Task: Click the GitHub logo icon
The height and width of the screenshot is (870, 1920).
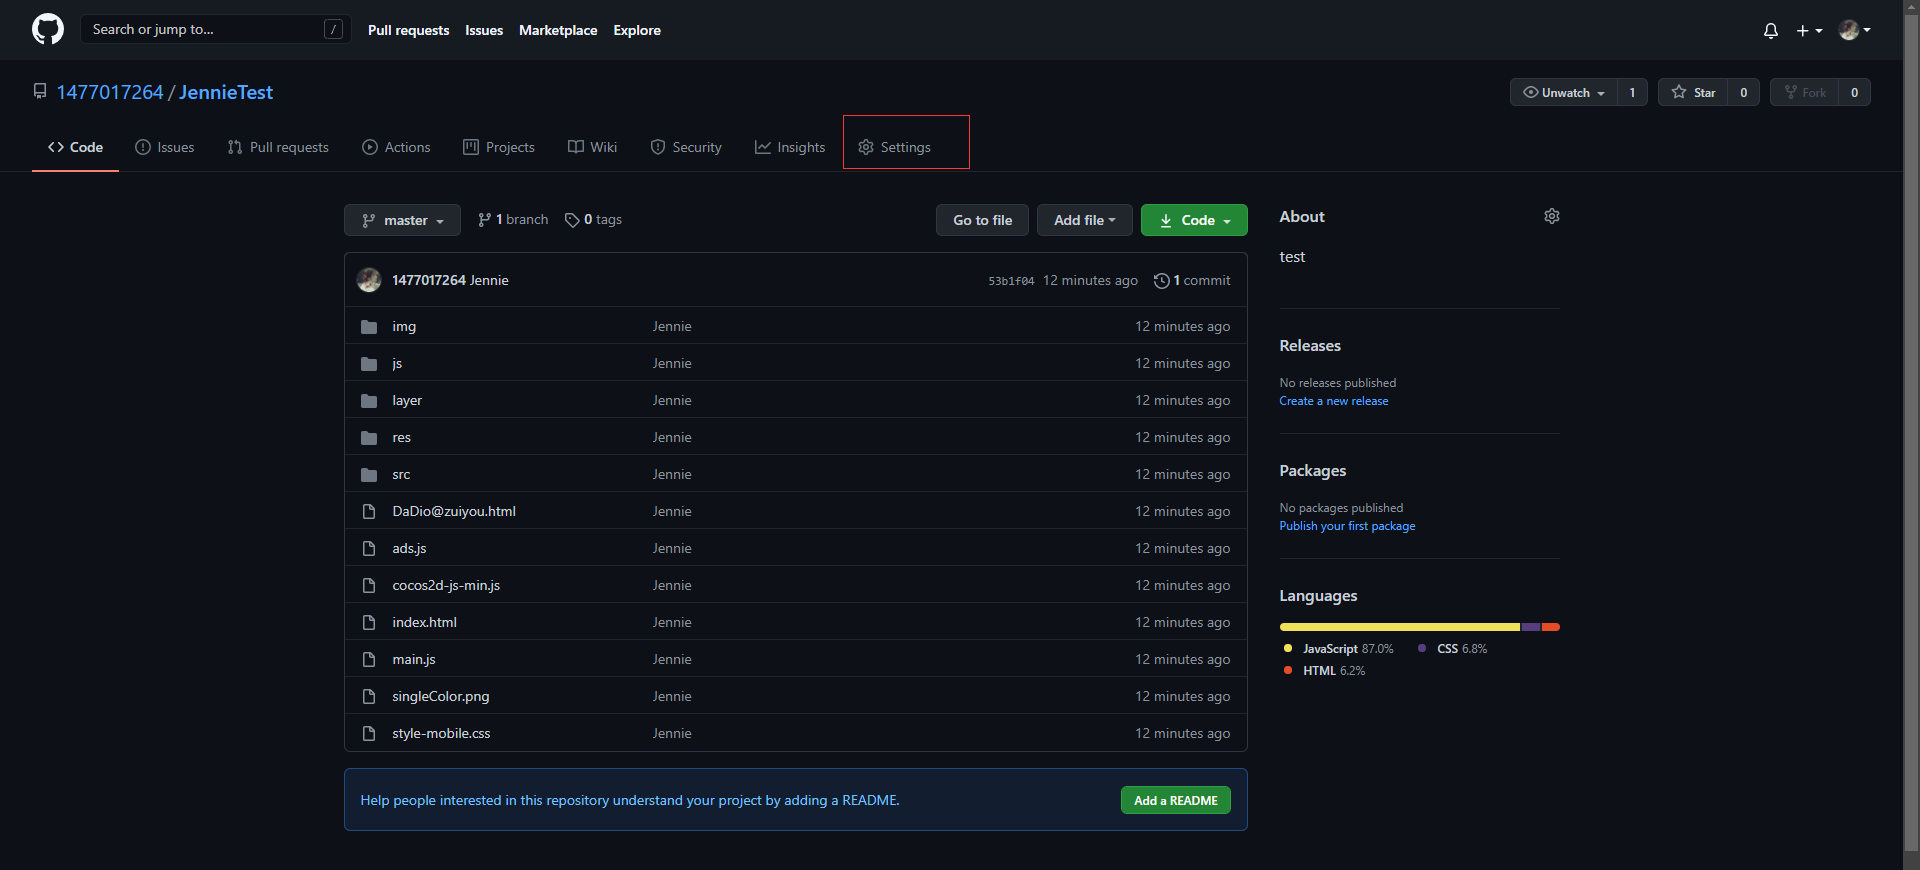Action: [48, 29]
